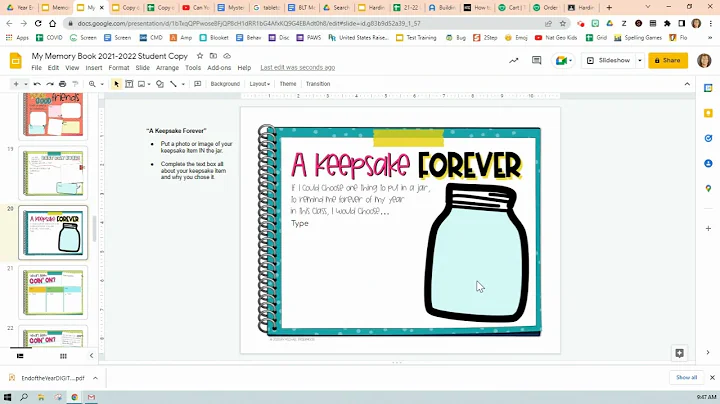Click the Share button
720x404 pixels.
pos(668,61)
